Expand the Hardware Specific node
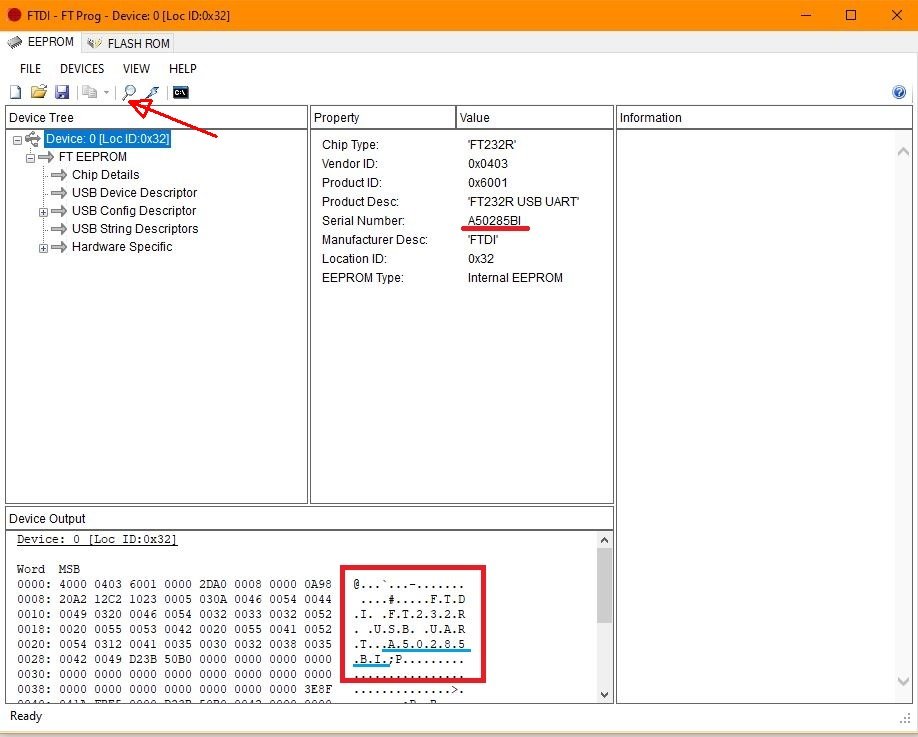Screen dimensions: 918x737 tap(43, 248)
